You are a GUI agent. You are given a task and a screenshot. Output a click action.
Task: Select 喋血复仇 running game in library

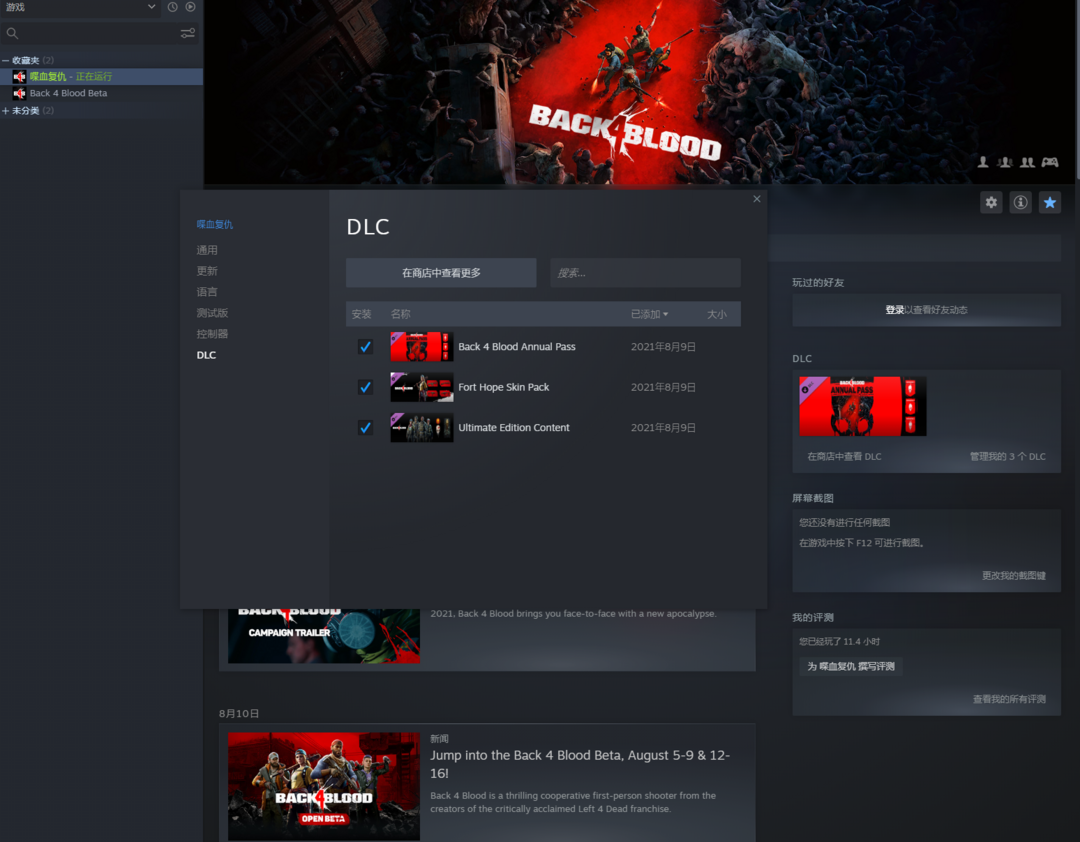pyautogui.click(x=101, y=76)
